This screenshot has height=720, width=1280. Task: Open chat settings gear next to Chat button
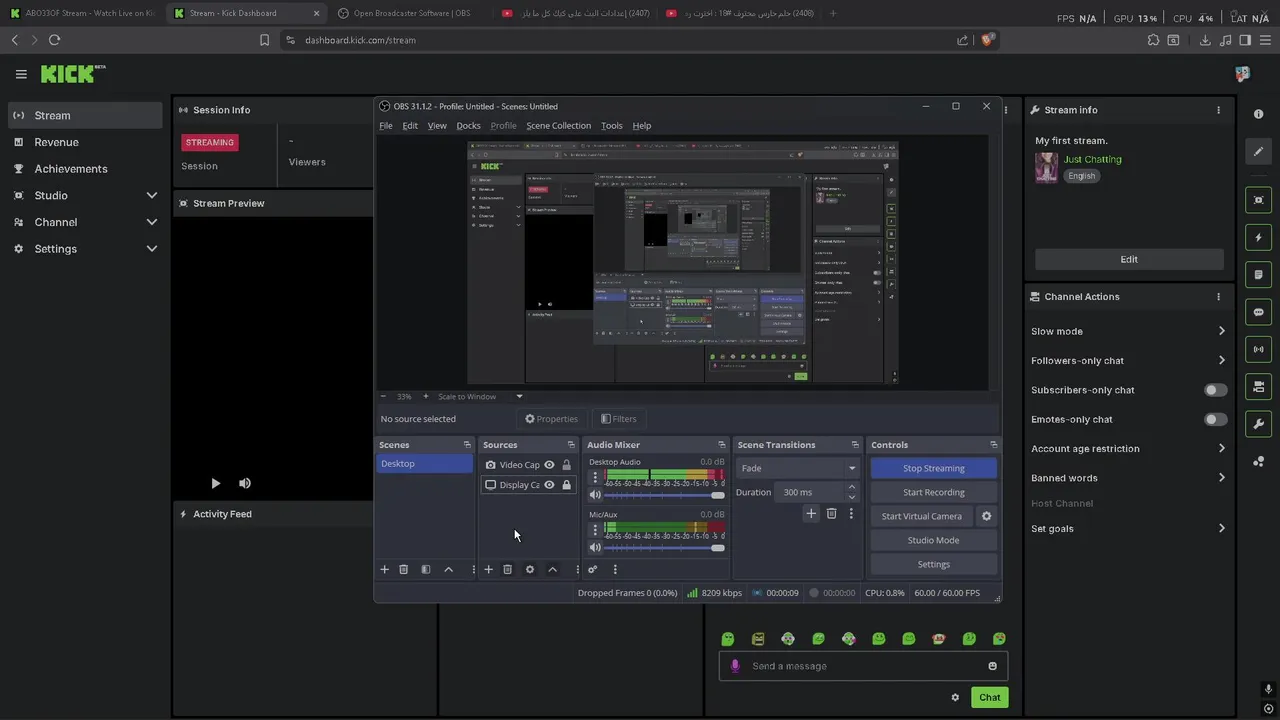click(955, 697)
